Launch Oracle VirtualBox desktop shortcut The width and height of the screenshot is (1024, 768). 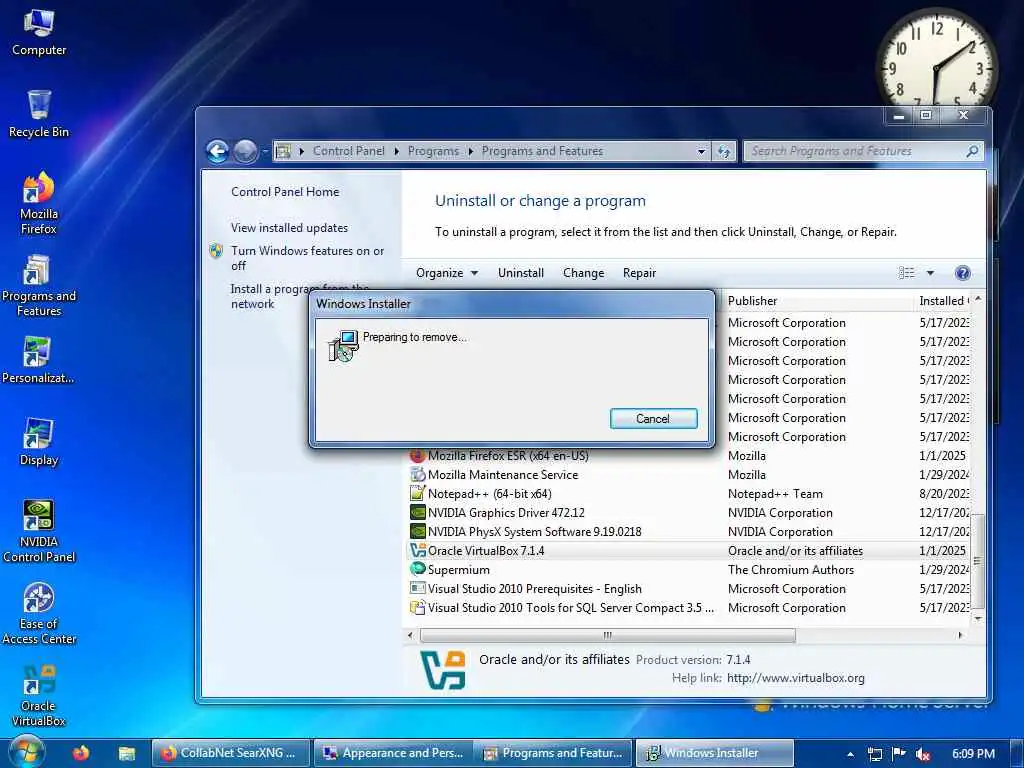[x=39, y=696]
